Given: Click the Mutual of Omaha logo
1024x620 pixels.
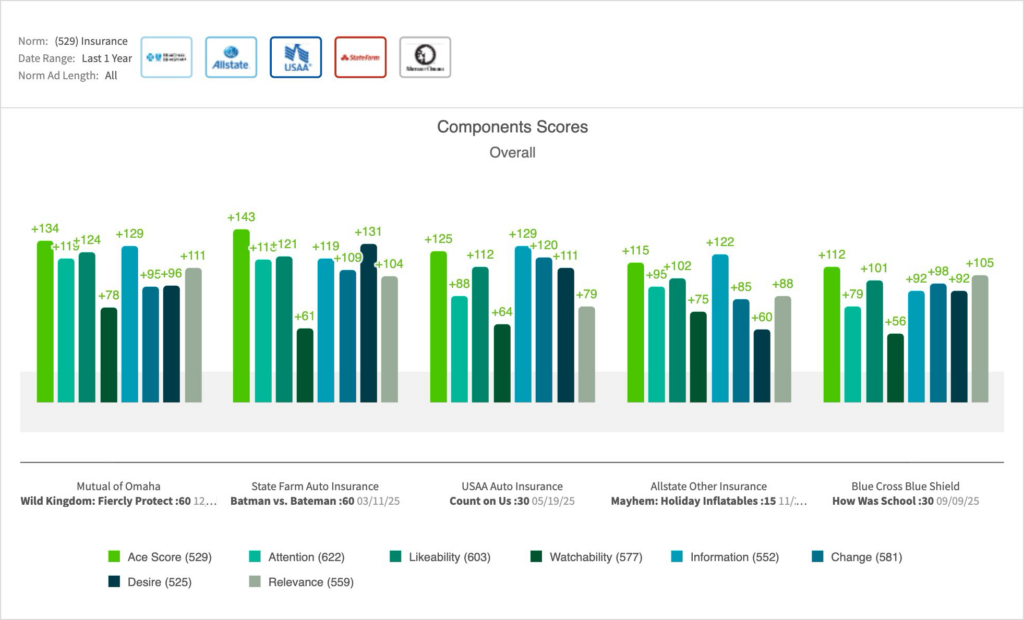Looking at the screenshot, I should [425, 57].
